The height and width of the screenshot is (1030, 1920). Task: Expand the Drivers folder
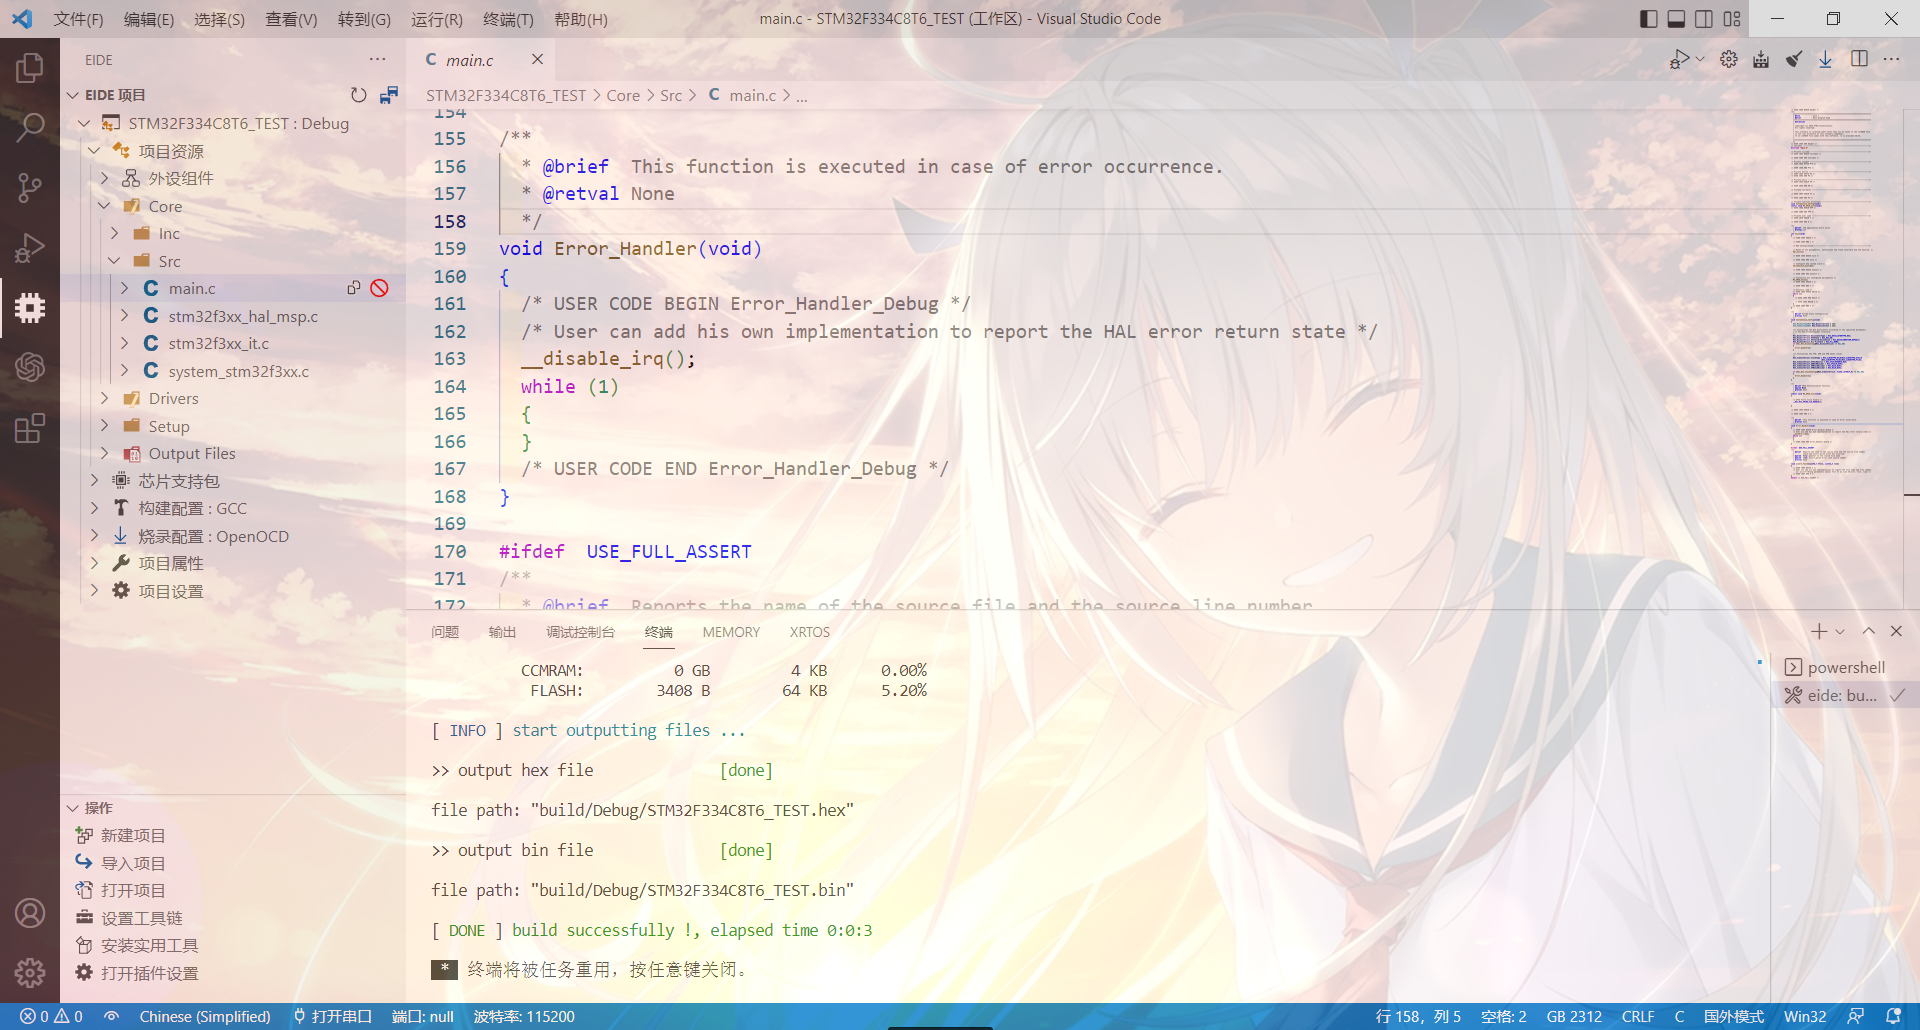(x=104, y=398)
